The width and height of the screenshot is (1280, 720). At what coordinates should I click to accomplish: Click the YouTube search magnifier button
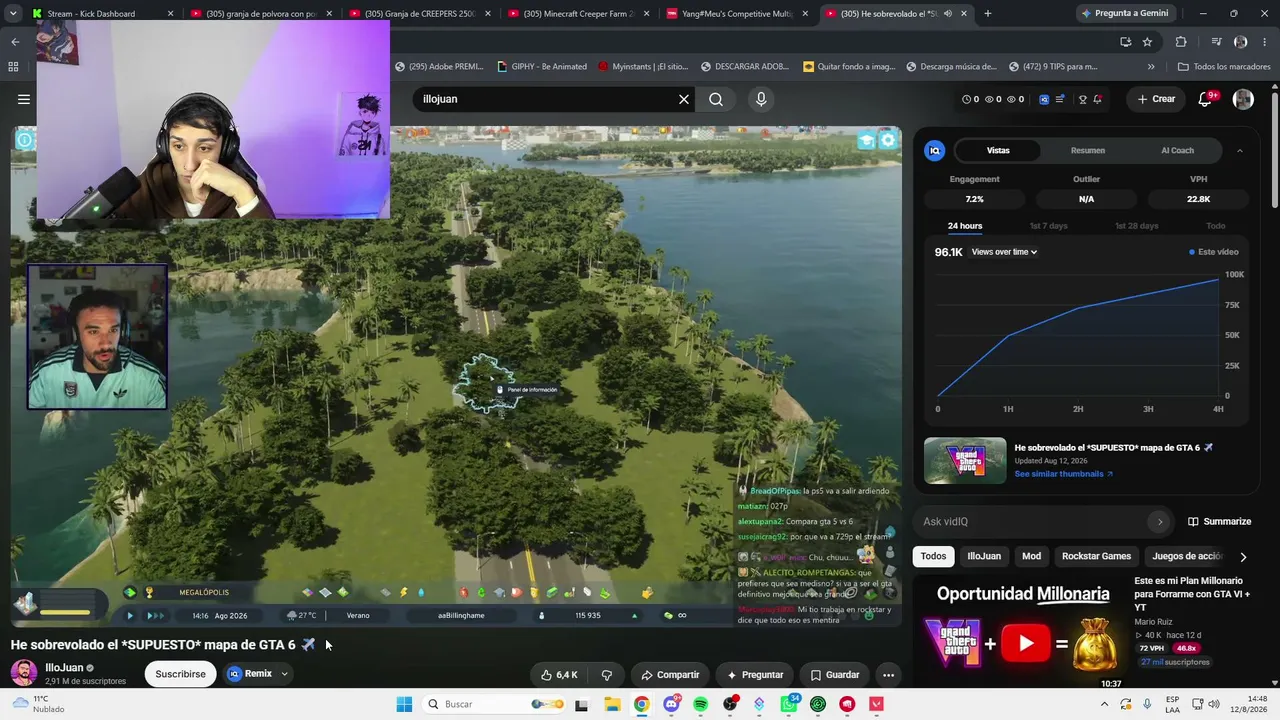716,99
